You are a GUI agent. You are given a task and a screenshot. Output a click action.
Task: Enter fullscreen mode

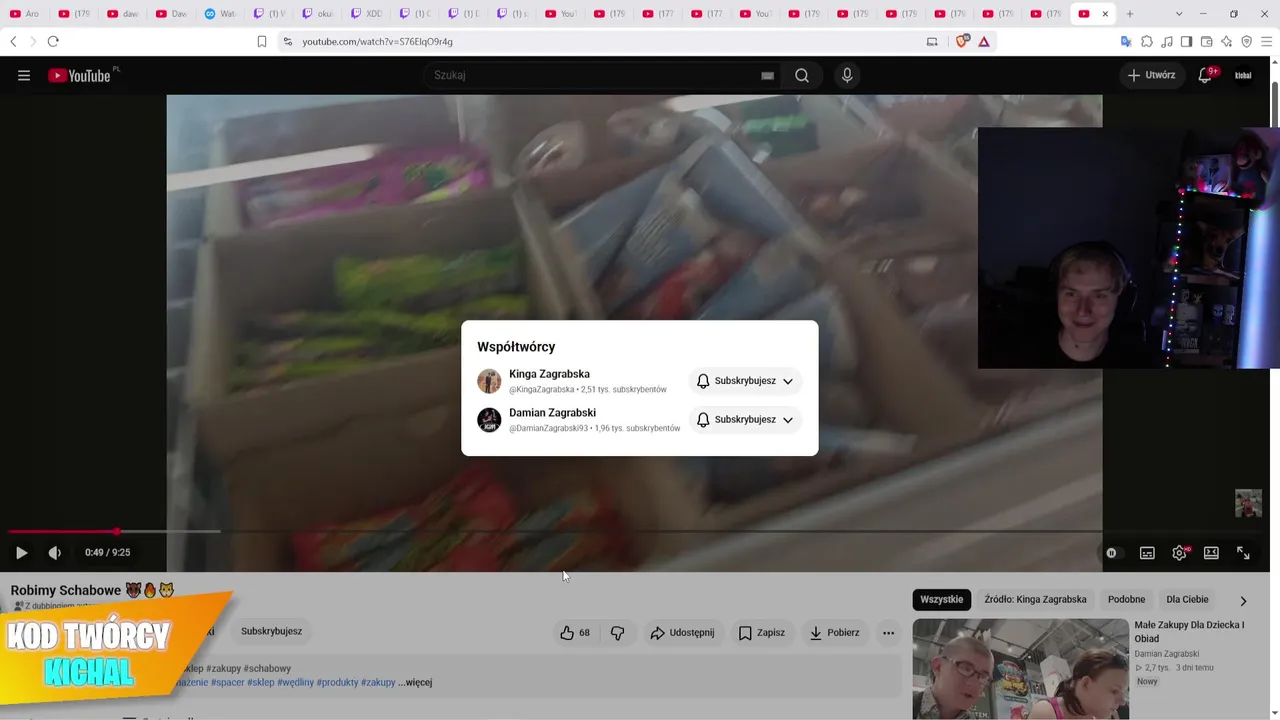tap(1243, 553)
